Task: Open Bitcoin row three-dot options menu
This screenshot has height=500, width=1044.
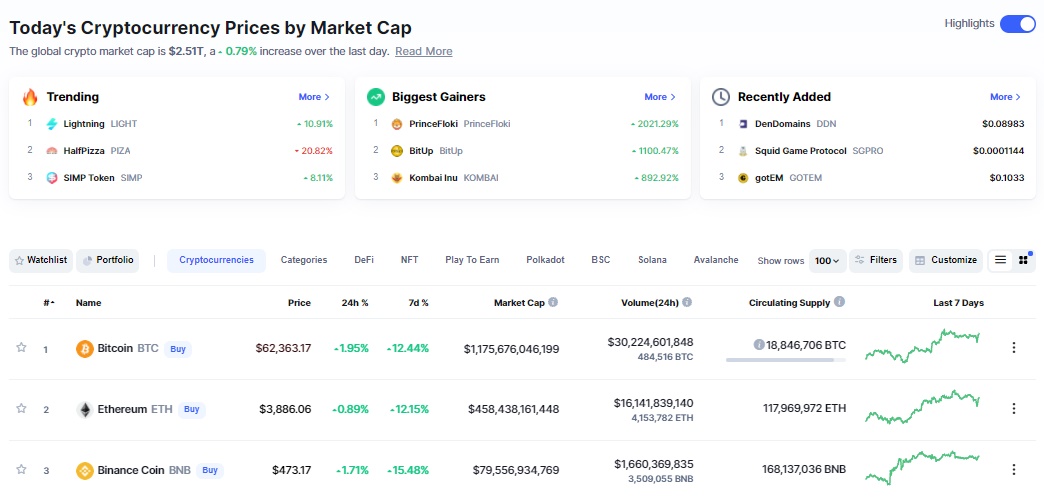Action: (x=1014, y=348)
